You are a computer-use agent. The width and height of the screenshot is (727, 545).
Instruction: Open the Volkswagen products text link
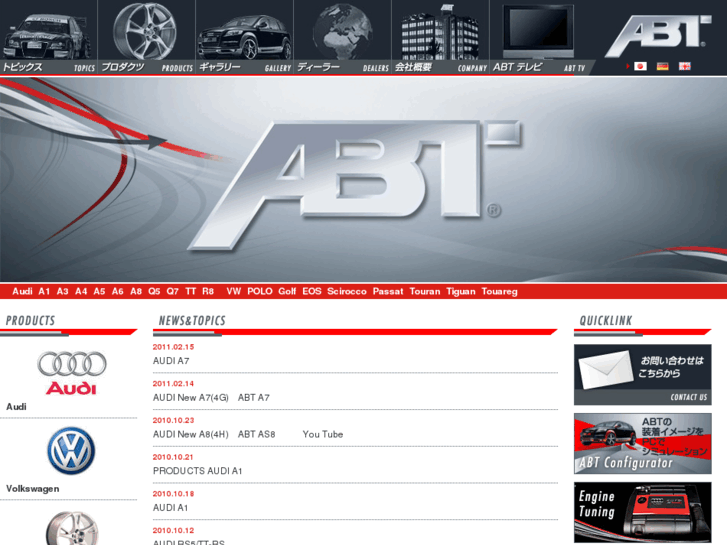coord(32,489)
